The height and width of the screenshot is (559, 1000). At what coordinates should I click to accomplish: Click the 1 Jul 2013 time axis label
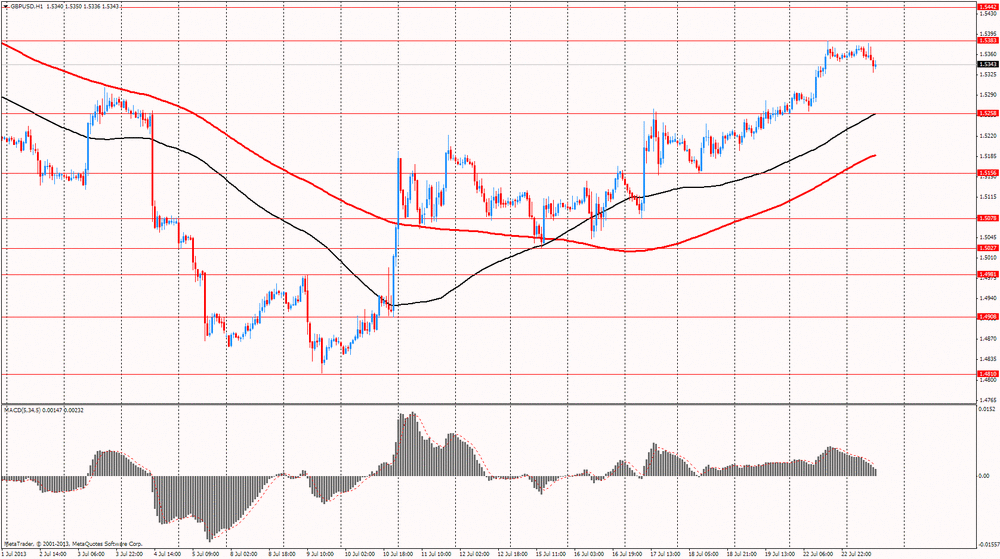click(13, 555)
